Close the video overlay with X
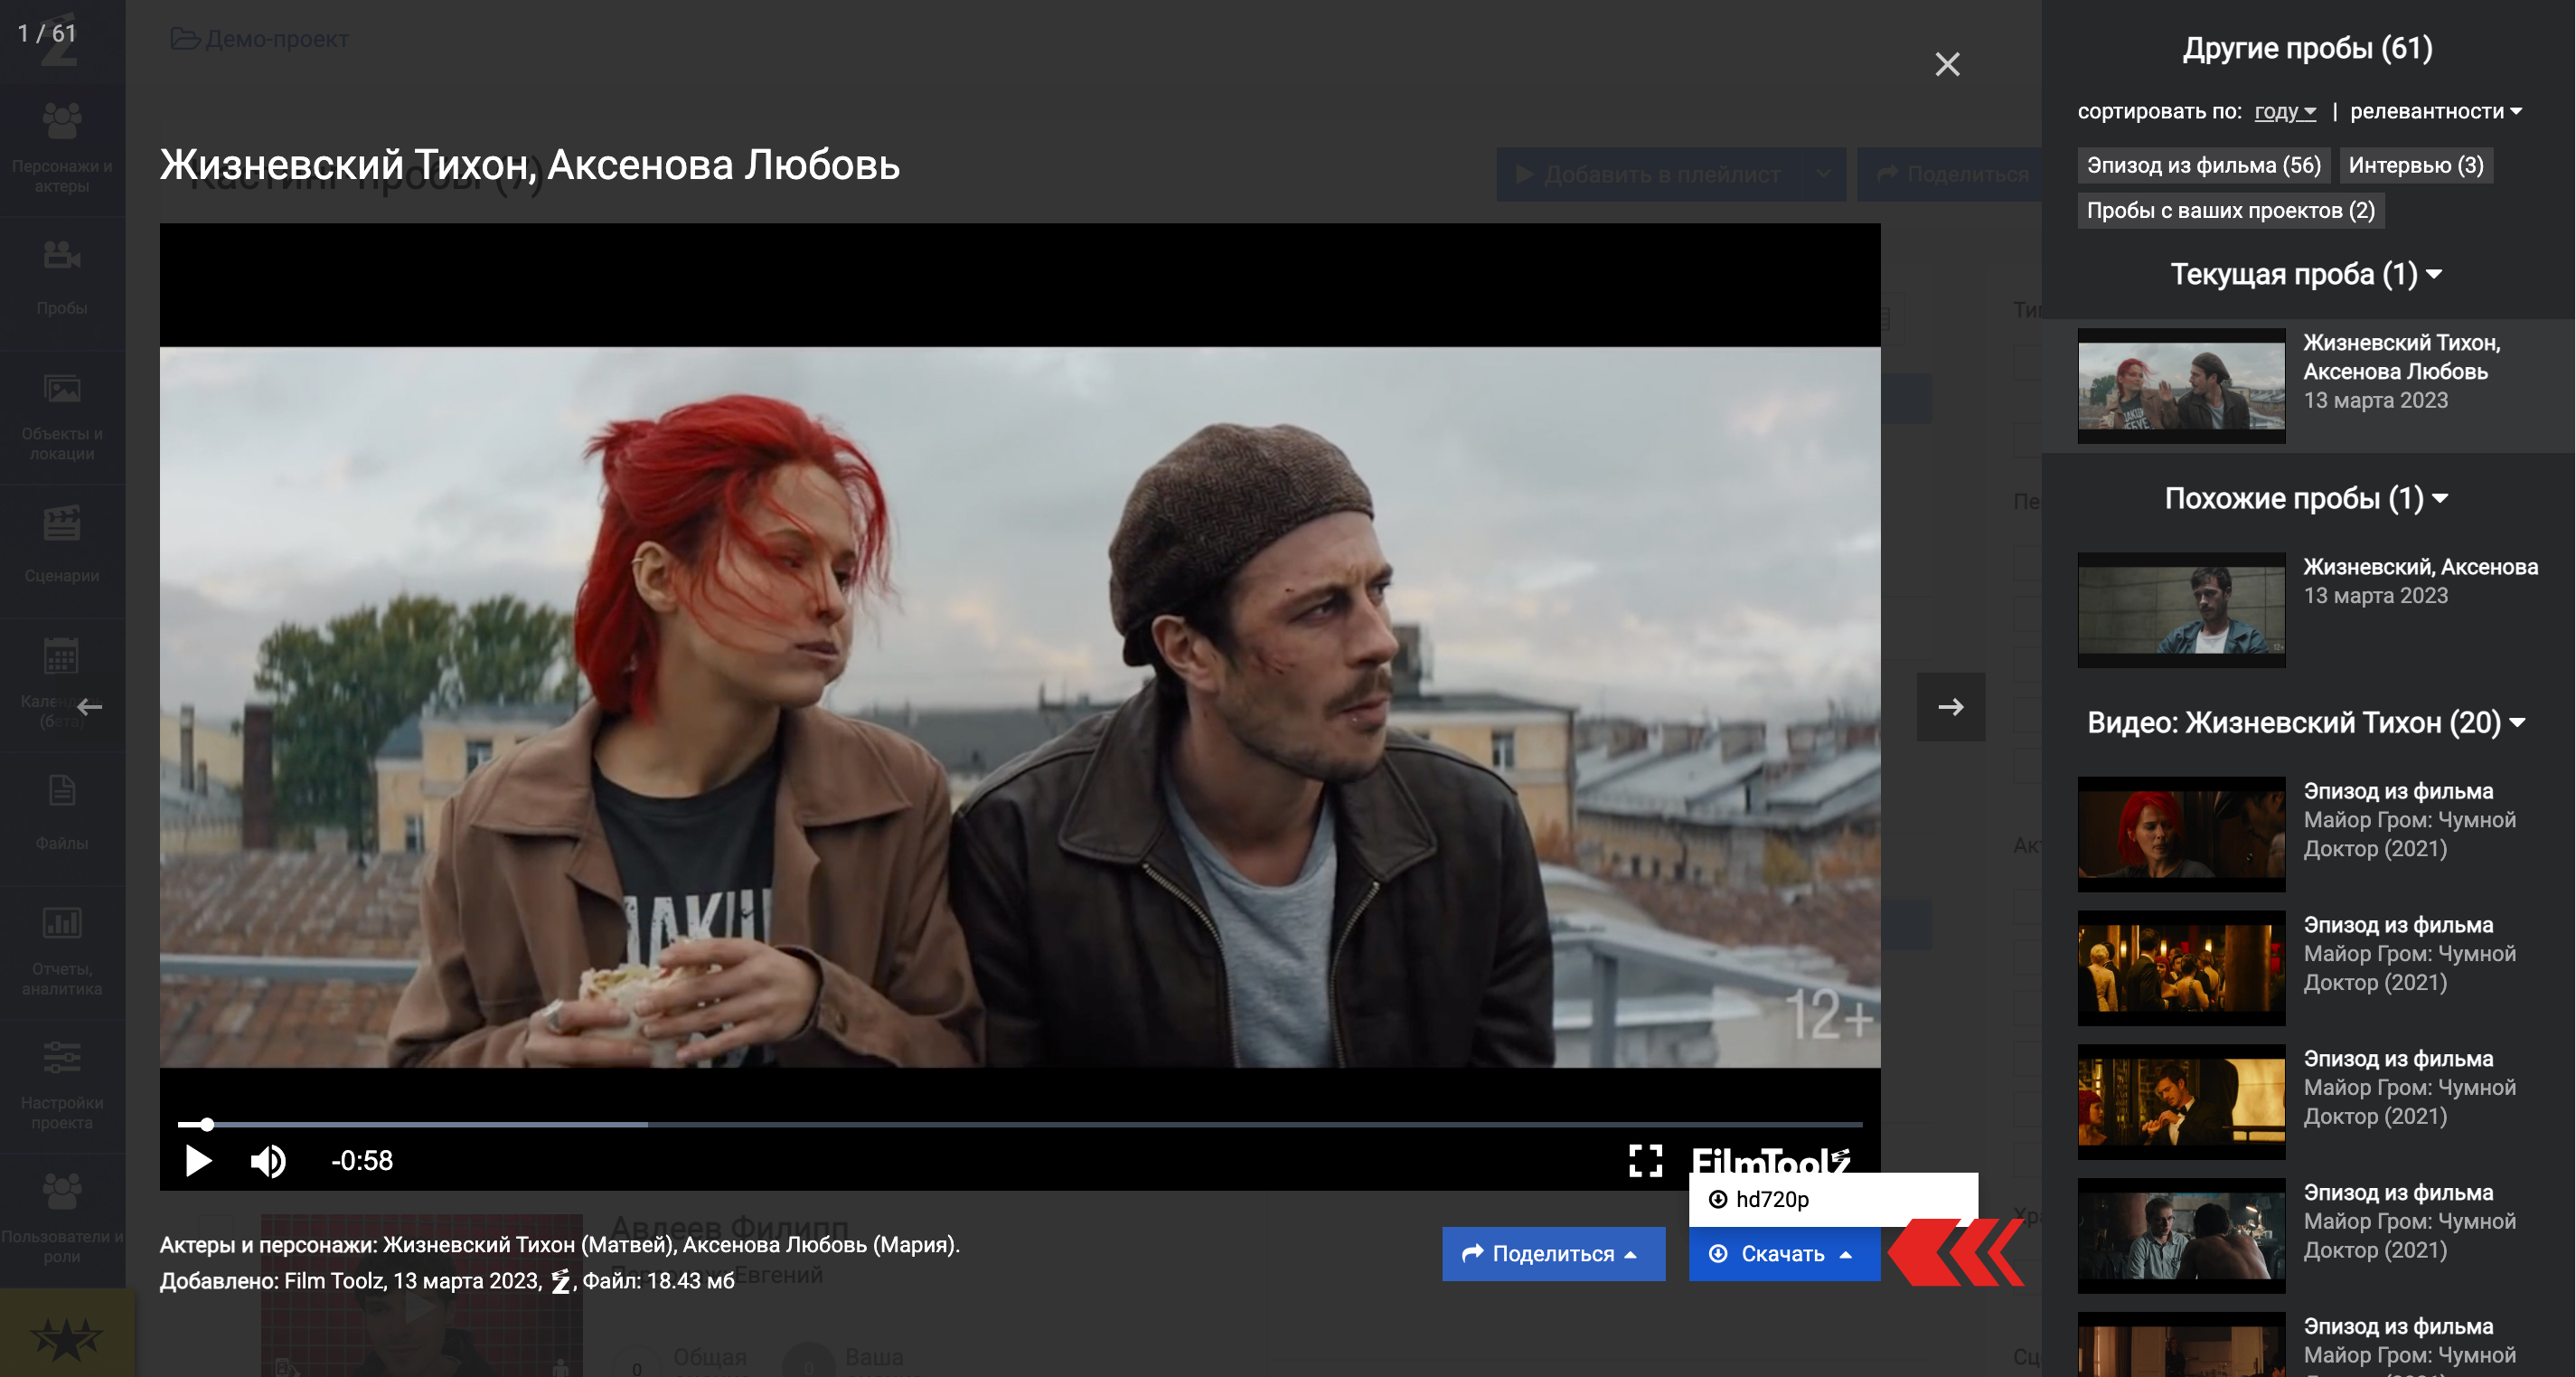 tap(1947, 65)
